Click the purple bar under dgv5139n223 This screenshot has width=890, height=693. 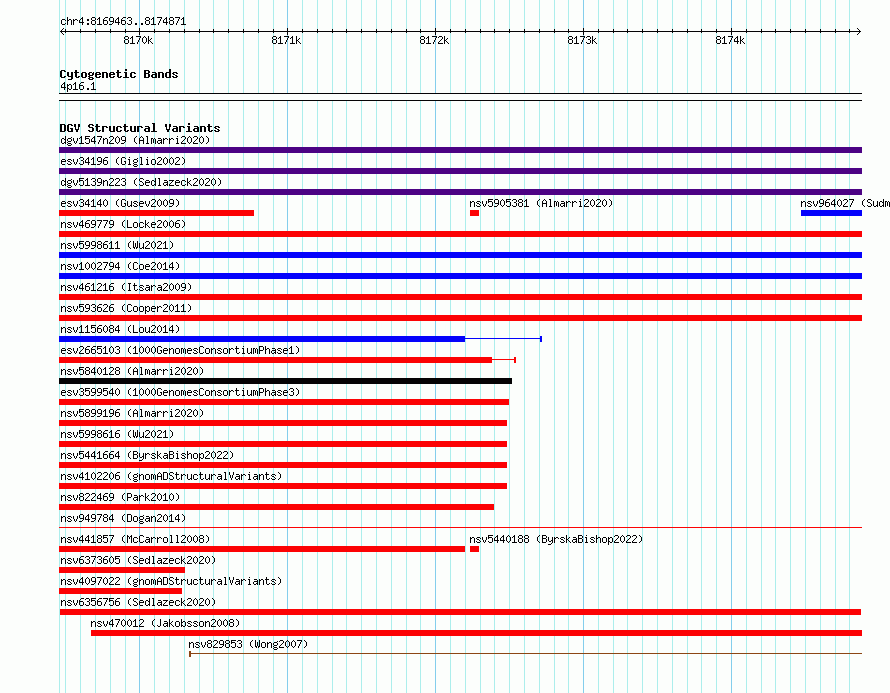[460, 192]
